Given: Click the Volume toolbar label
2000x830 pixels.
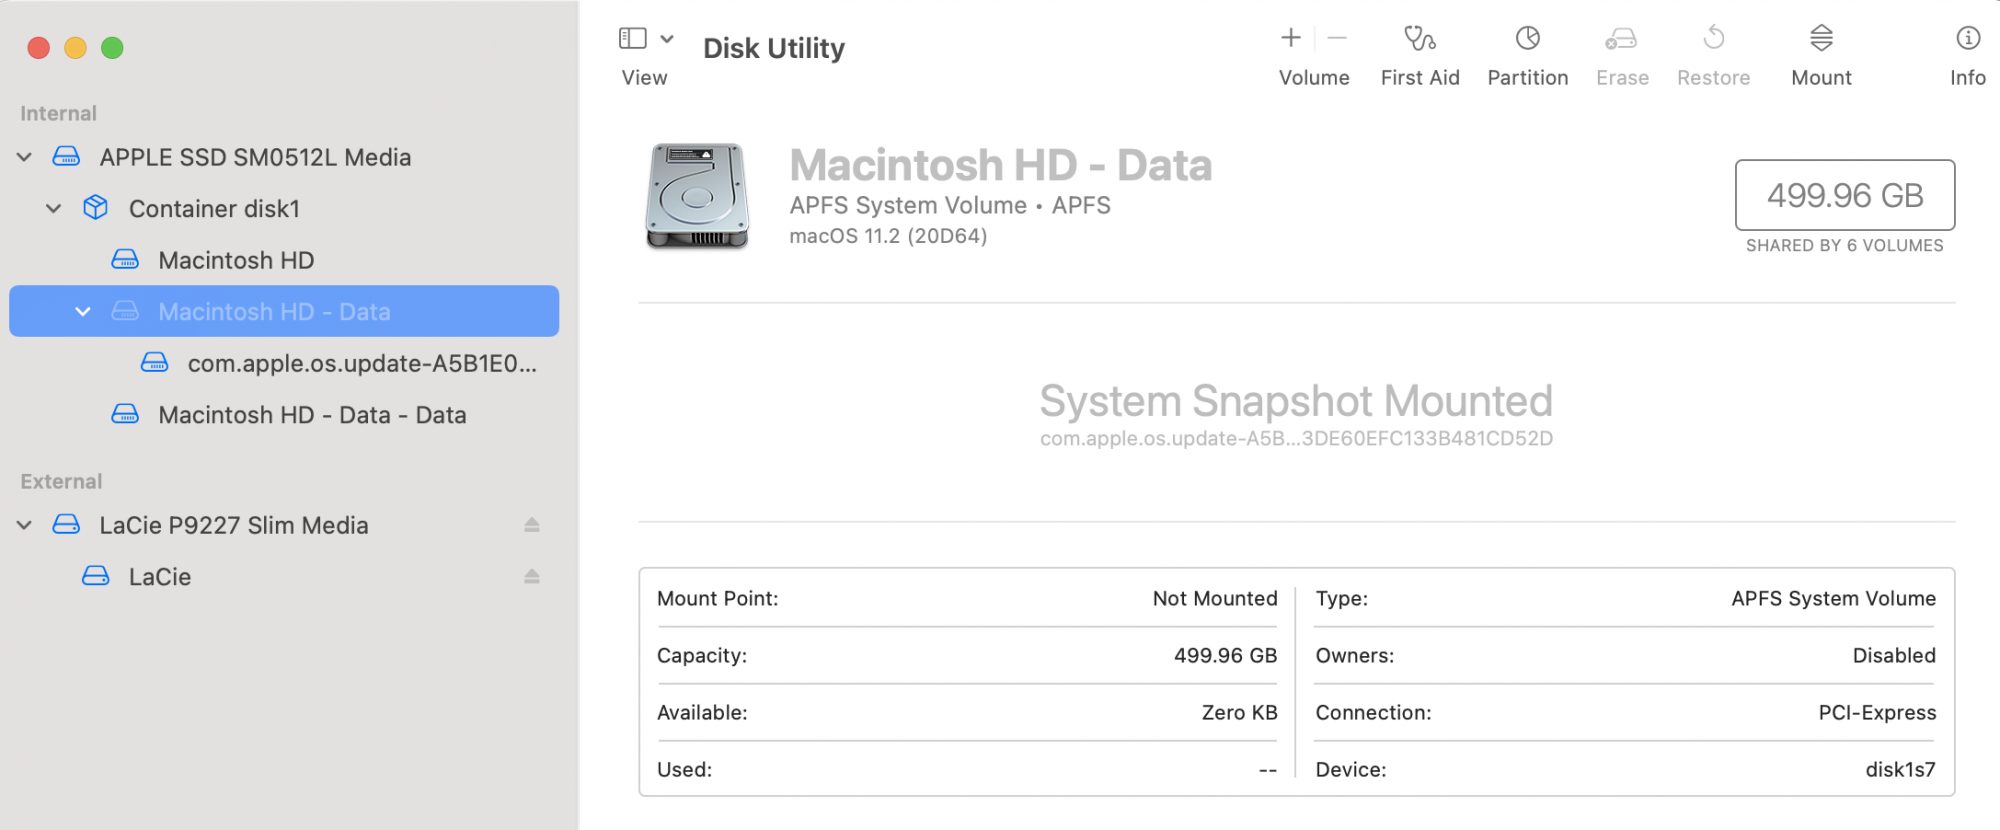Looking at the screenshot, I should (x=1314, y=78).
